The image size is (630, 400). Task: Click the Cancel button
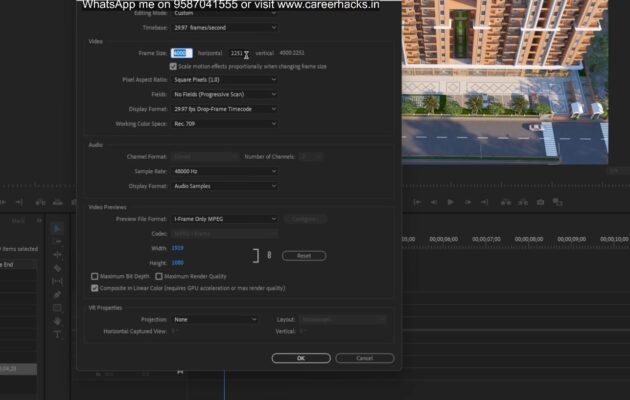pyautogui.click(x=364, y=358)
